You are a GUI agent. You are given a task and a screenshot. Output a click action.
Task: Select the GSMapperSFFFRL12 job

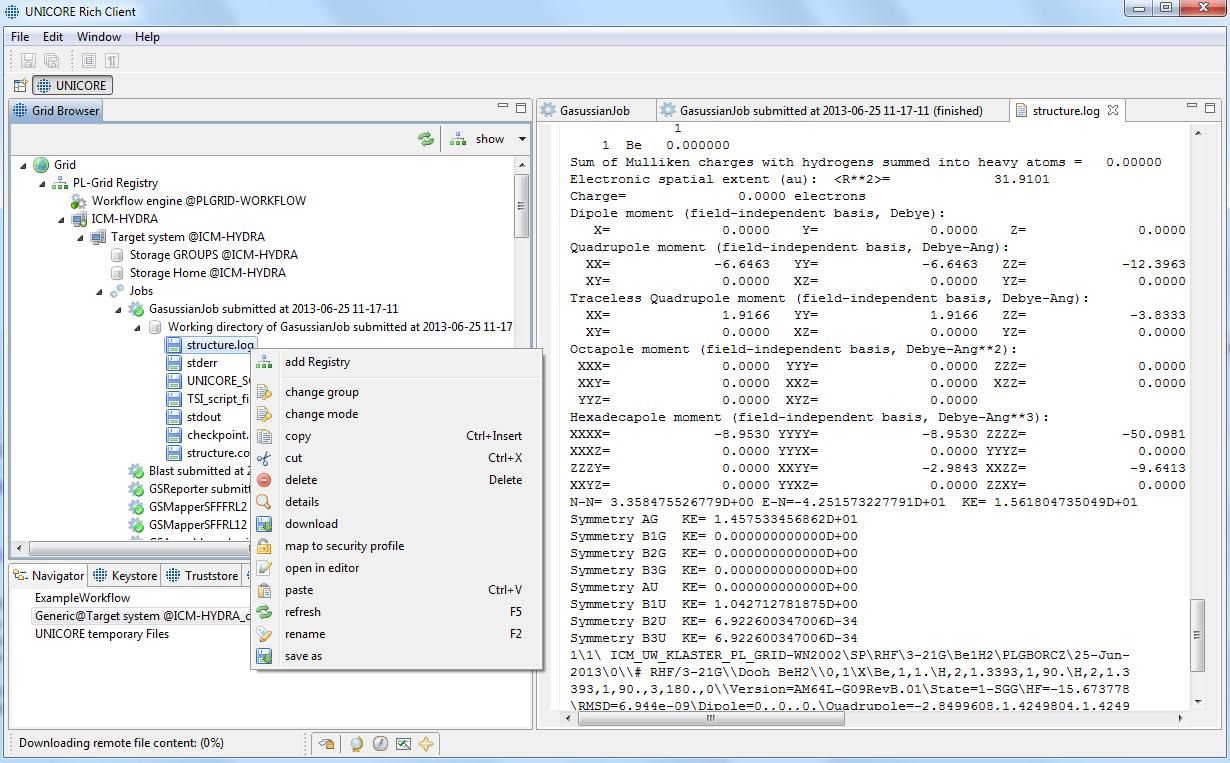point(198,525)
